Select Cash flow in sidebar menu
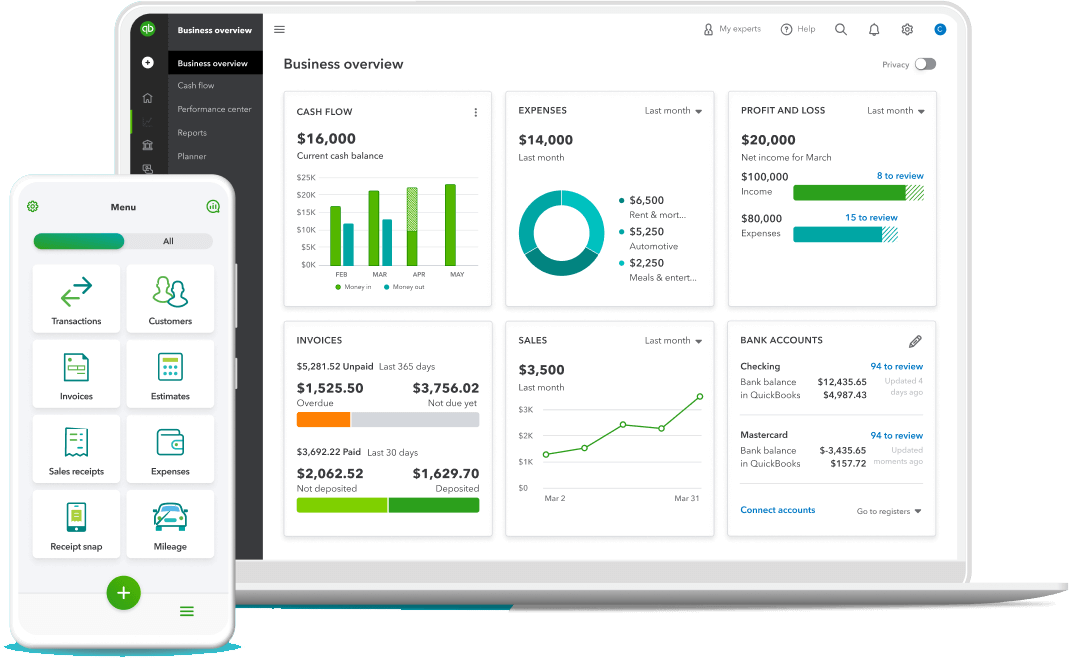Viewport: 1069px width, 658px height. click(x=196, y=85)
